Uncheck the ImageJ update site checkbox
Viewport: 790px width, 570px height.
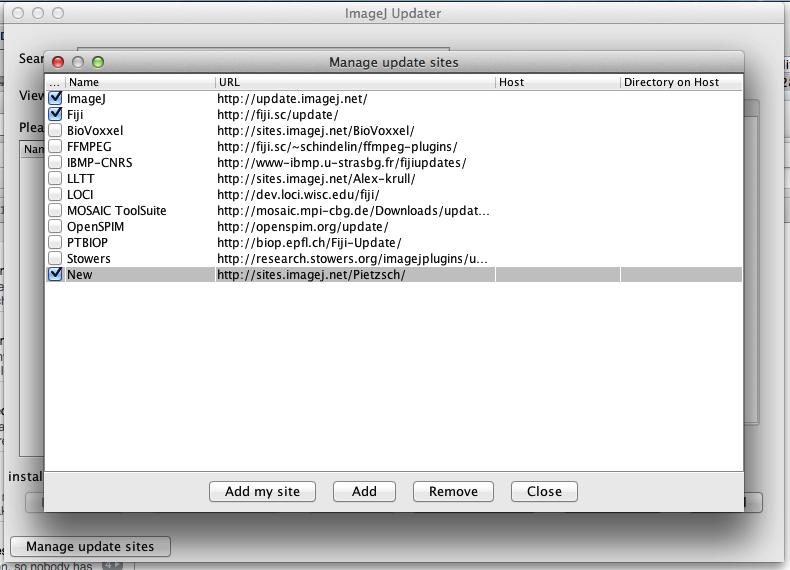click(55, 98)
